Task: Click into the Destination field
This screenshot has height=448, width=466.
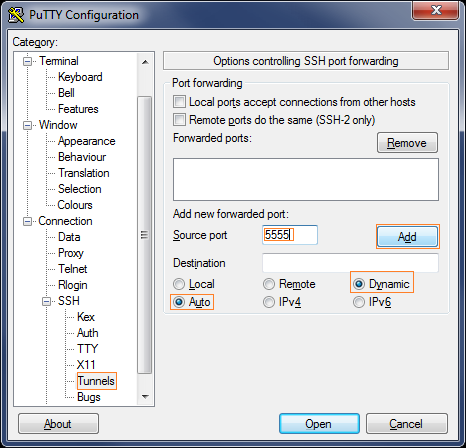Action: 350,263
